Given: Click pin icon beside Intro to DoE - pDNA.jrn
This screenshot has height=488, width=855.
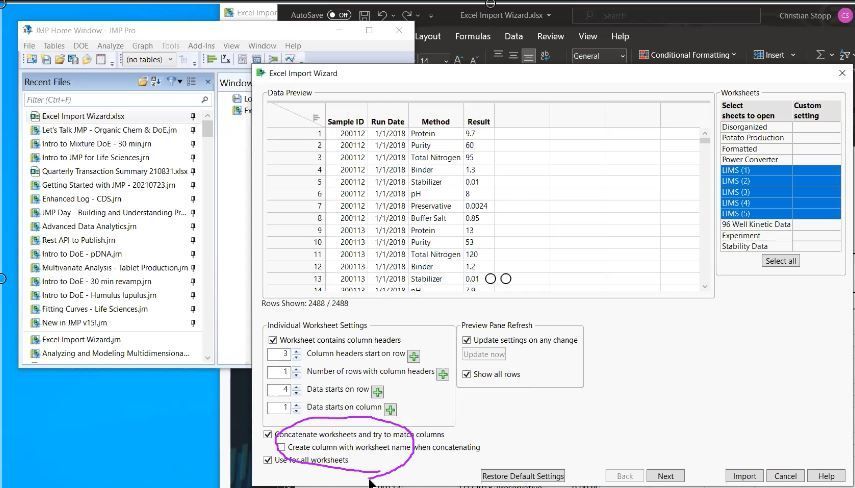Looking at the screenshot, I should [x=193, y=254].
